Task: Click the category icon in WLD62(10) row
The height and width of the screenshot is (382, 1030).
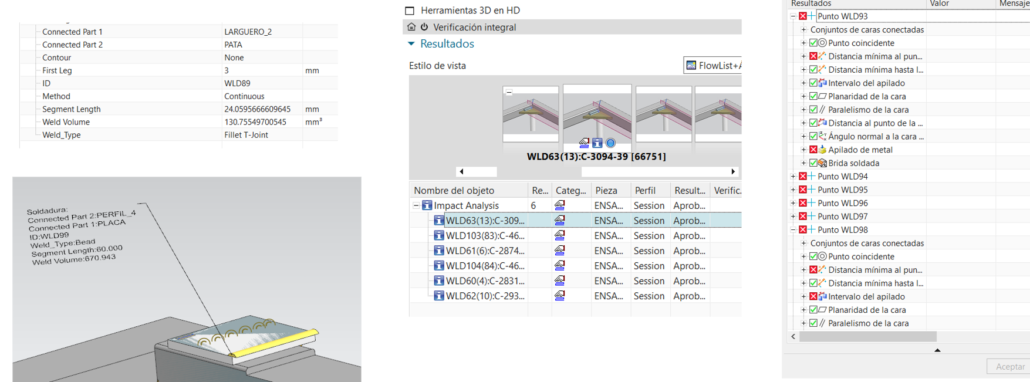Action: [x=560, y=296]
